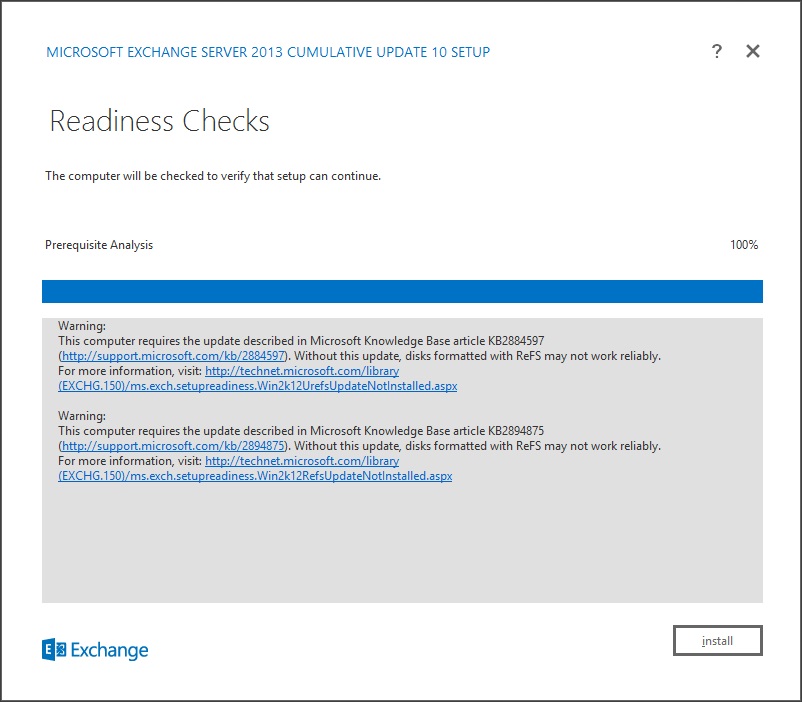This screenshot has width=802, height=702.
Task: Follow the technet.microsoft.com/library link in the second warning
Action: 302,461
